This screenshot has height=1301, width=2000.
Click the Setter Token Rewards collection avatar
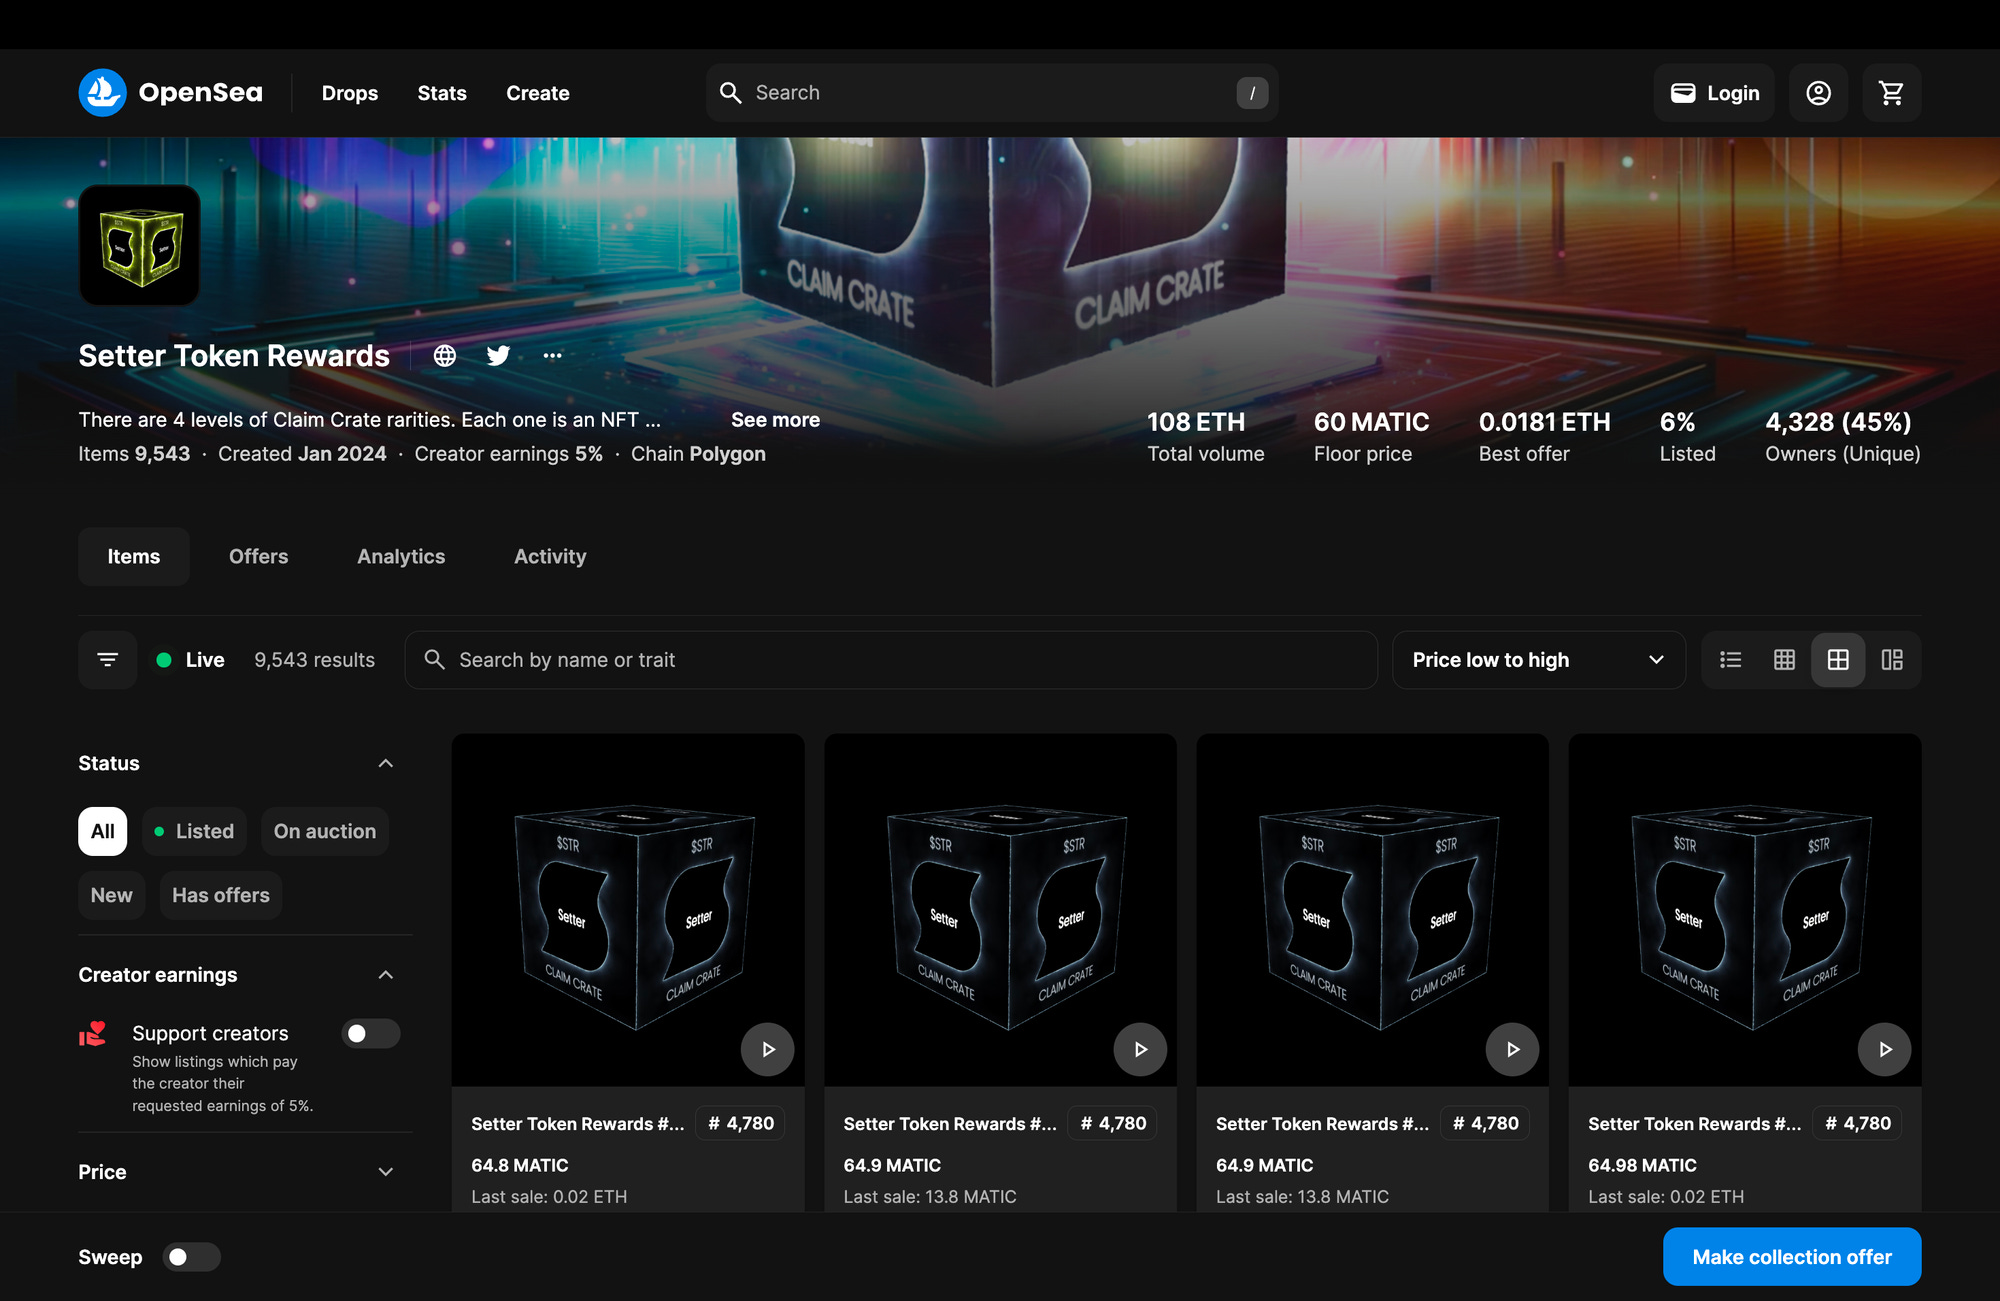pyautogui.click(x=140, y=245)
